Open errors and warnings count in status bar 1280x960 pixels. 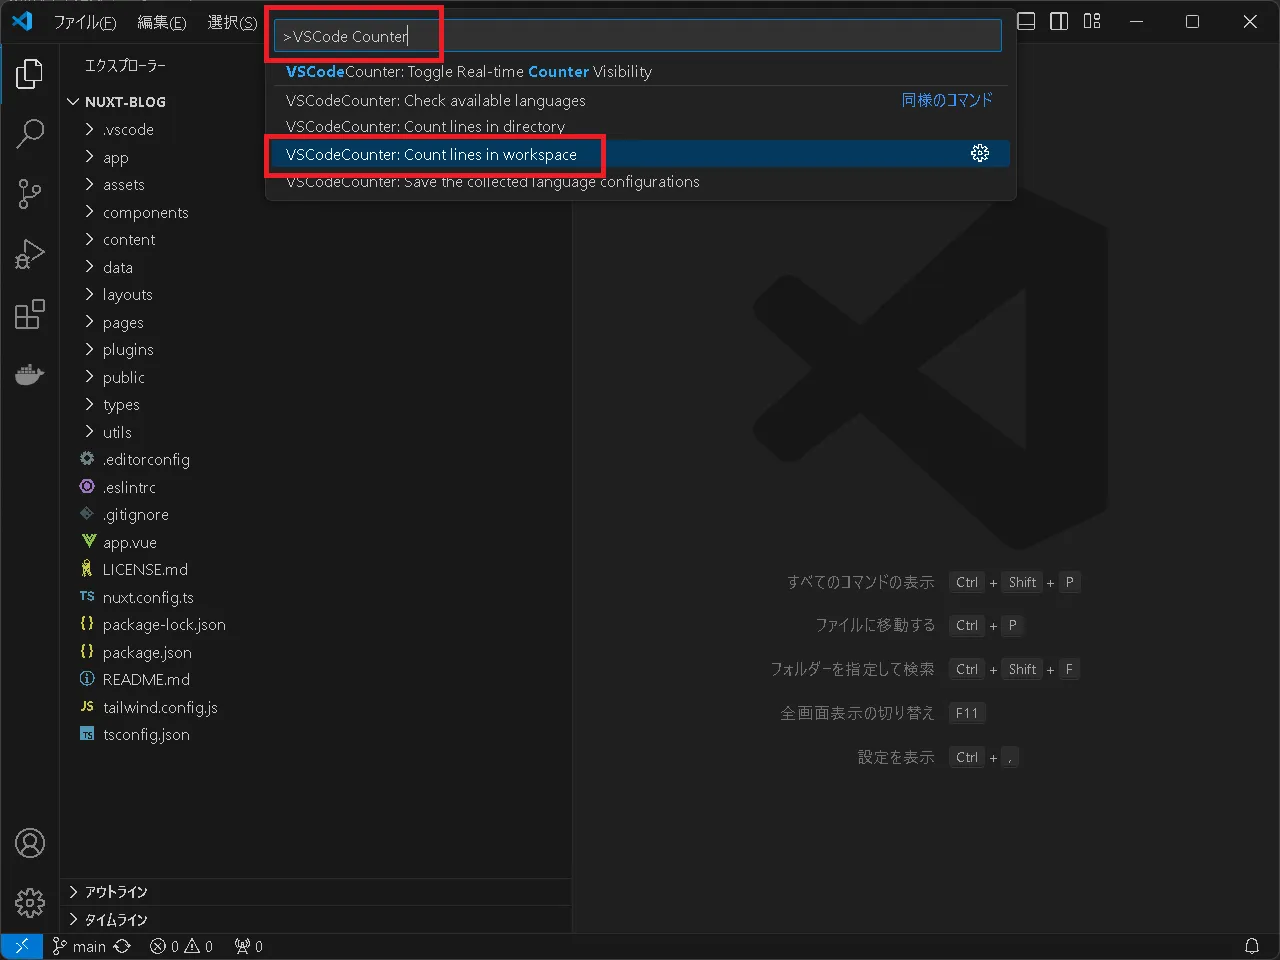(181, 946)
